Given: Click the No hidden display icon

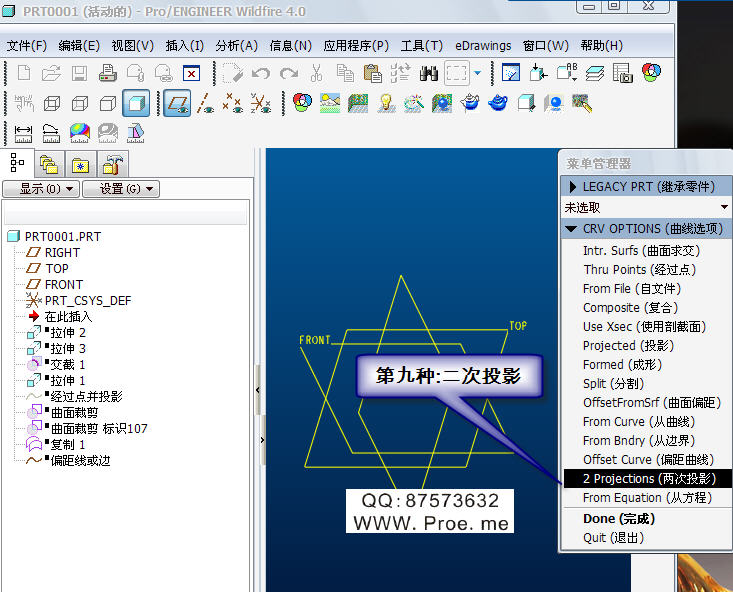Looking at the screenshot, I should point(108,103).
